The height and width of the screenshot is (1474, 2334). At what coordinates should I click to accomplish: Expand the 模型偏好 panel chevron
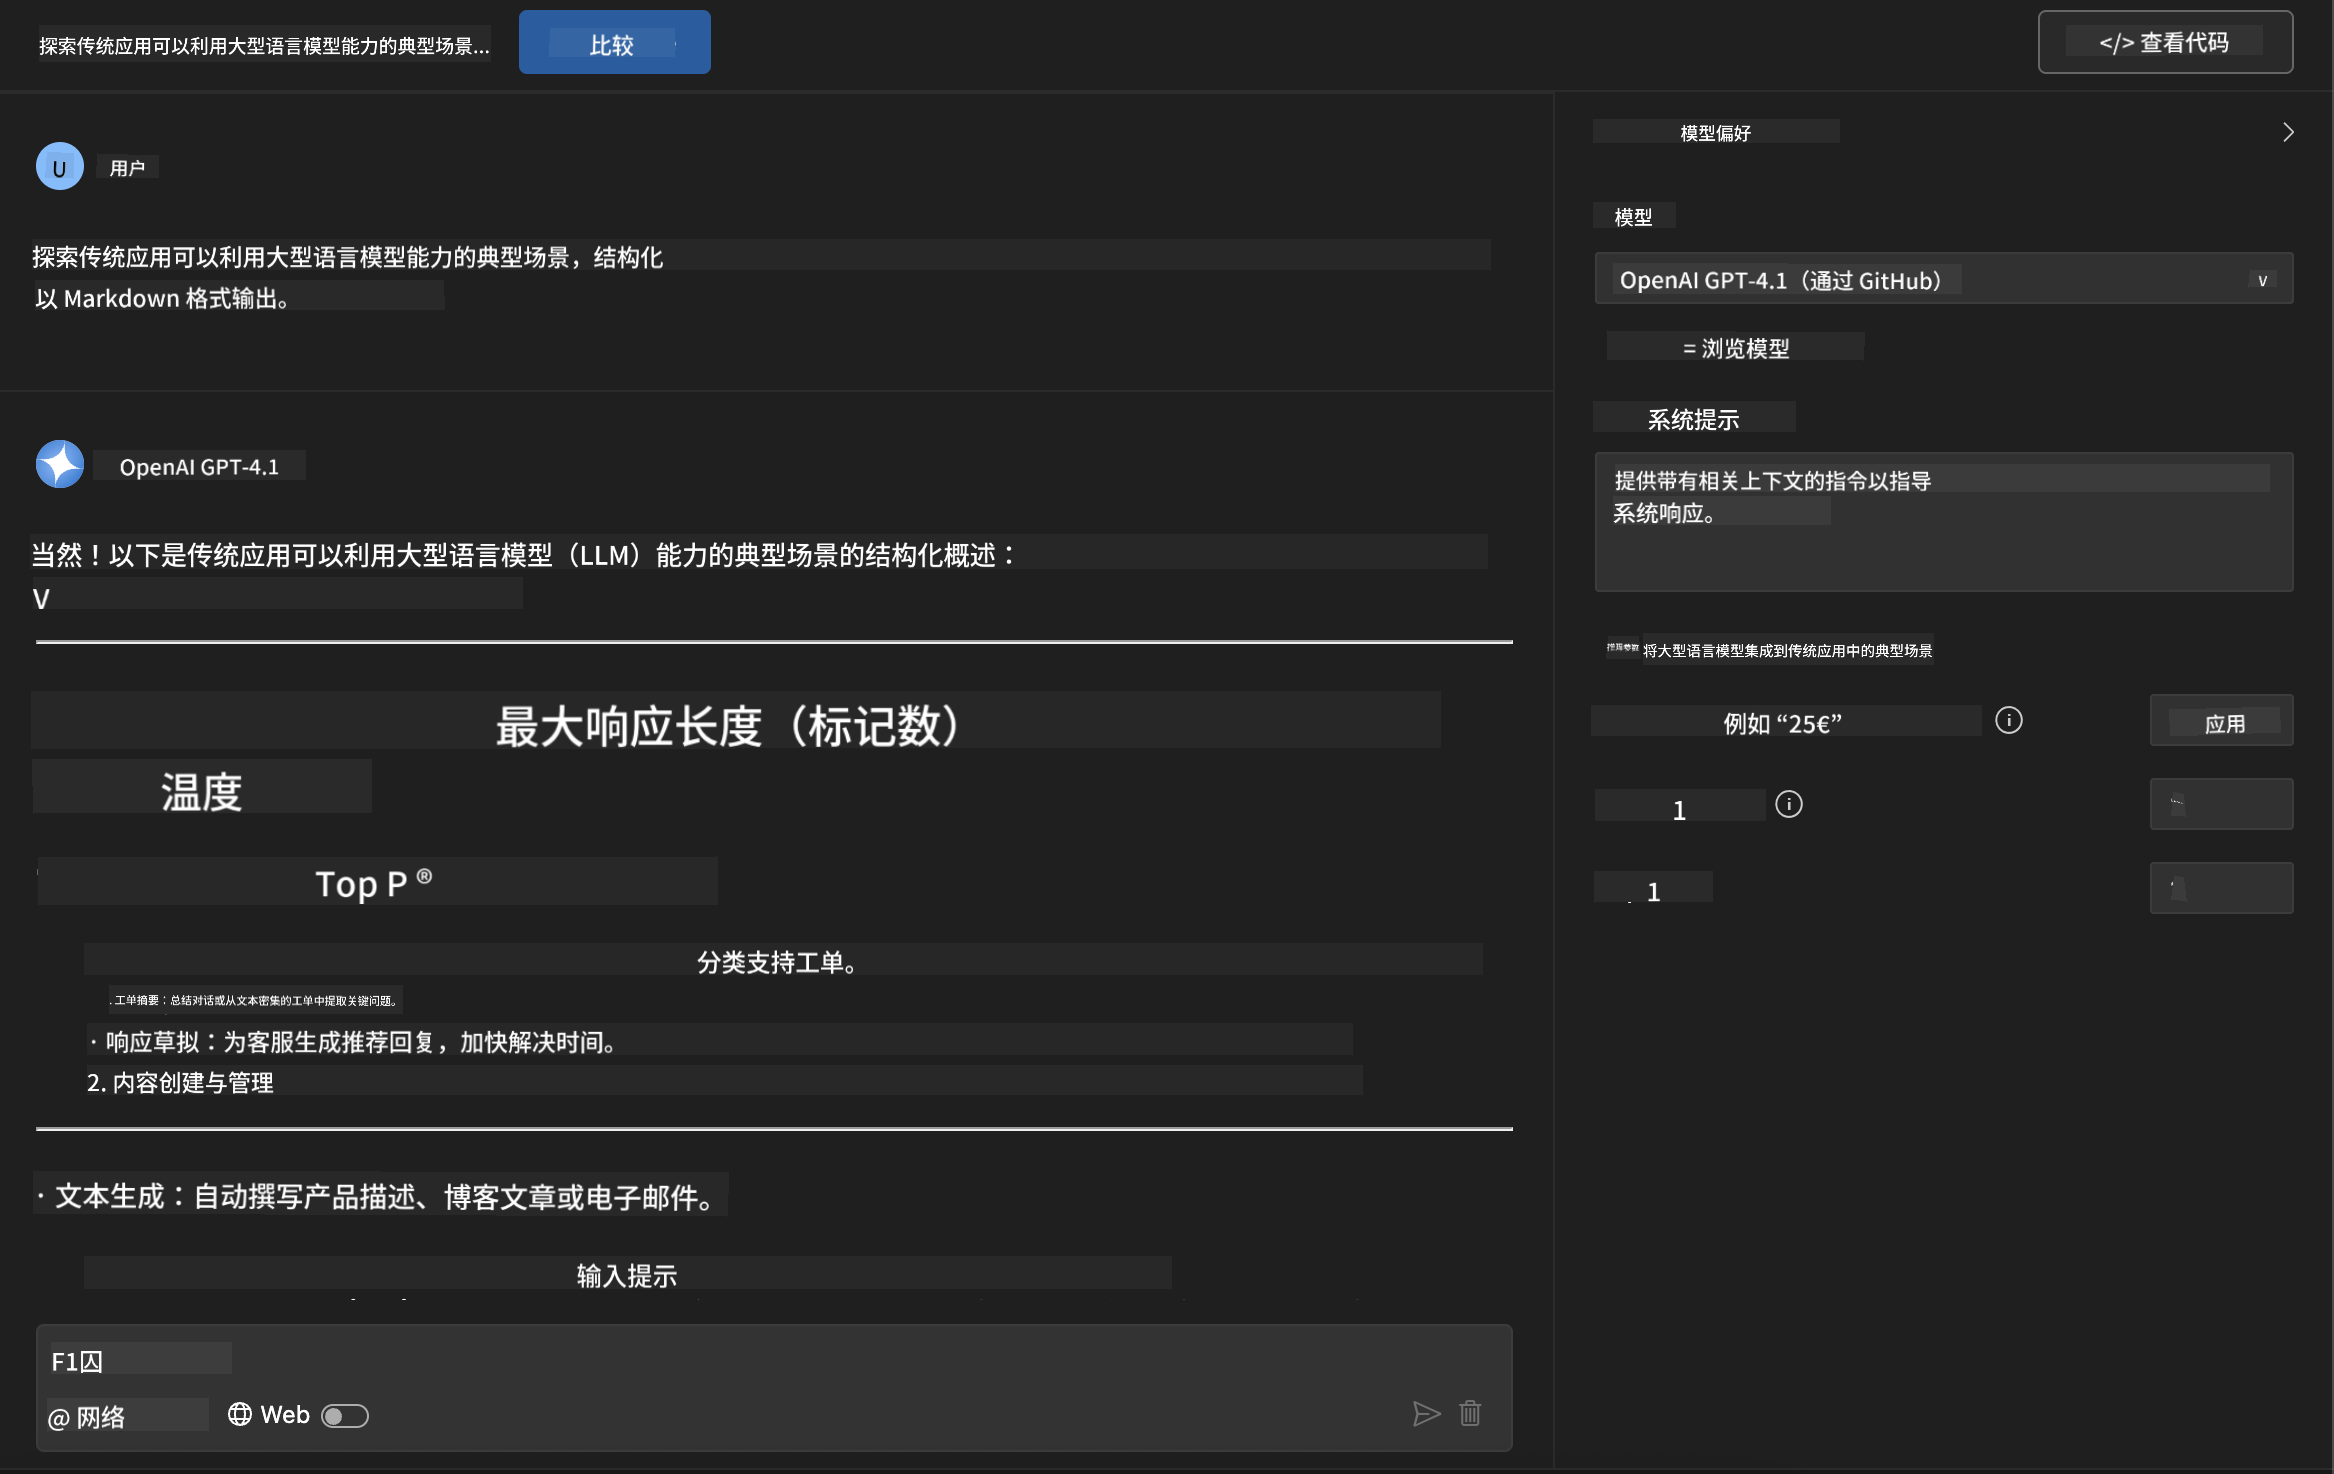(2287, 133)
